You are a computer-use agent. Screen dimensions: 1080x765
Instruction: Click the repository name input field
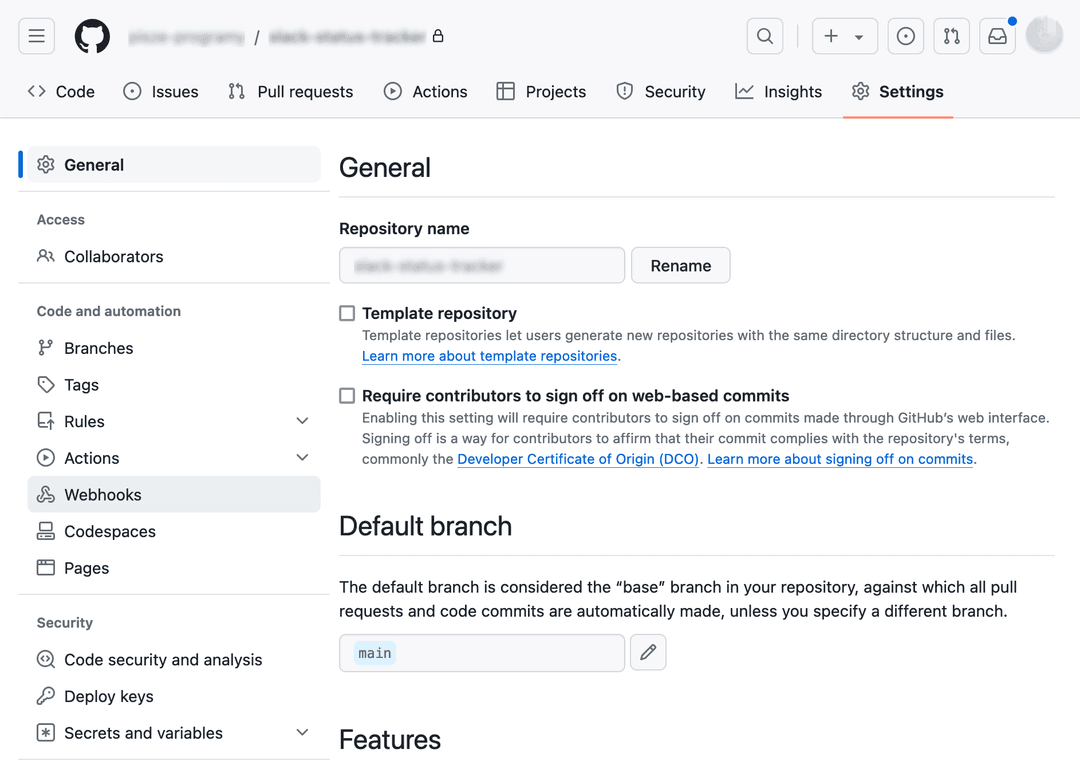coord(482,265)
